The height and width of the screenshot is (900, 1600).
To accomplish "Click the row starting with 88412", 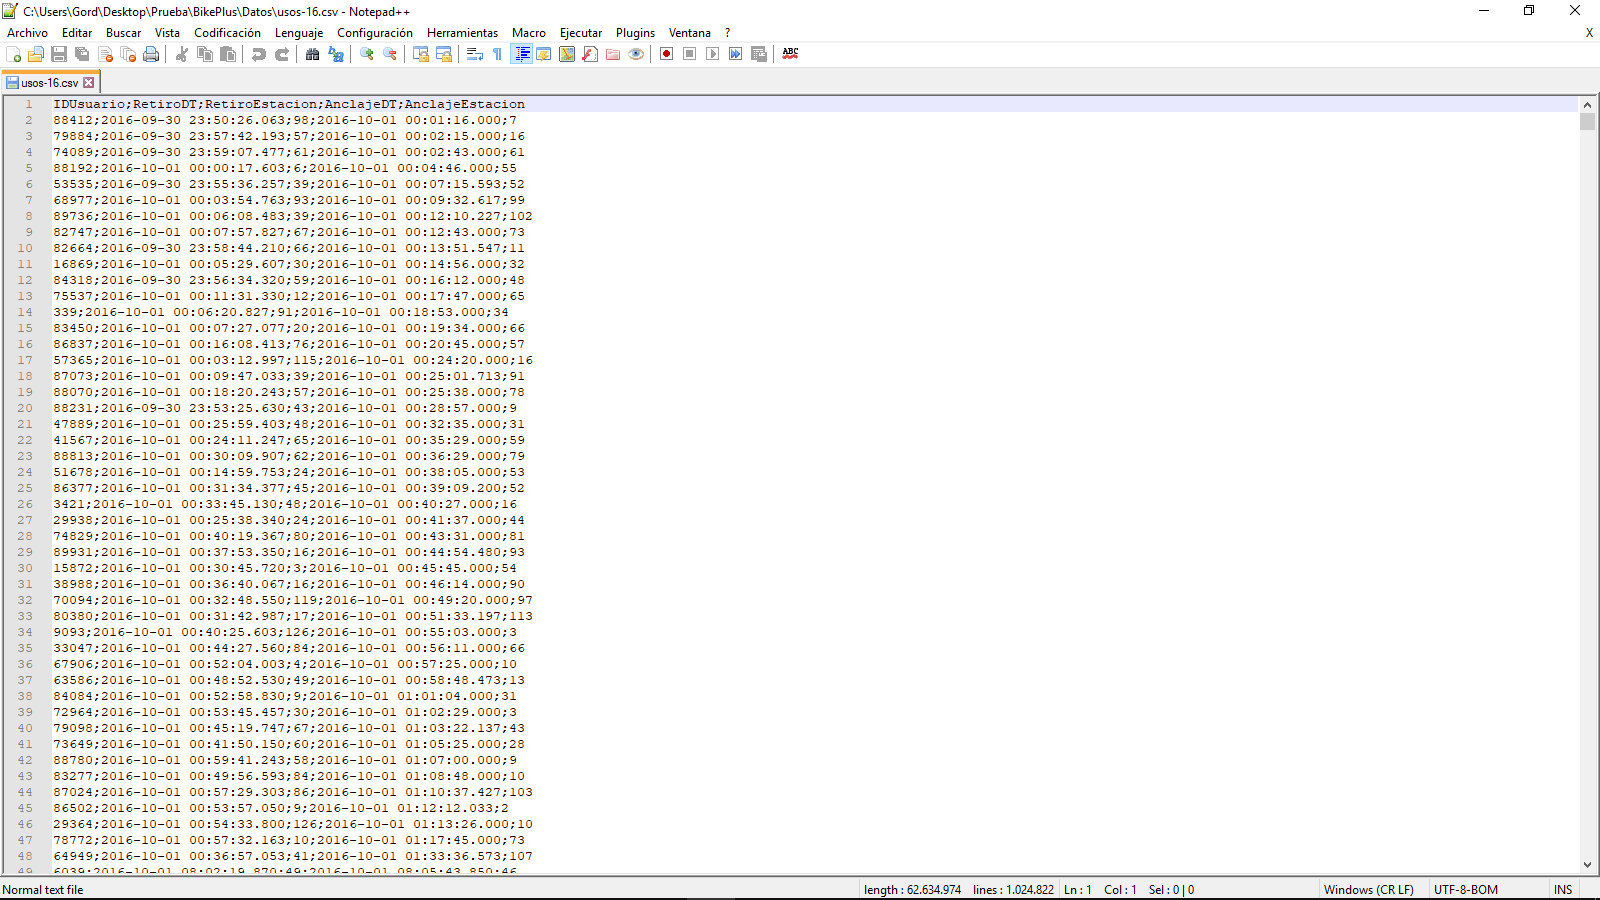I will click(285, 120).
